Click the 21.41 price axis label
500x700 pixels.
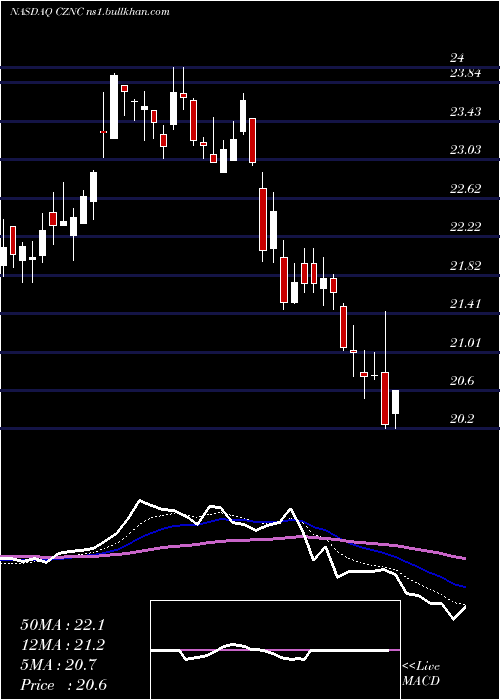point(466,304)
